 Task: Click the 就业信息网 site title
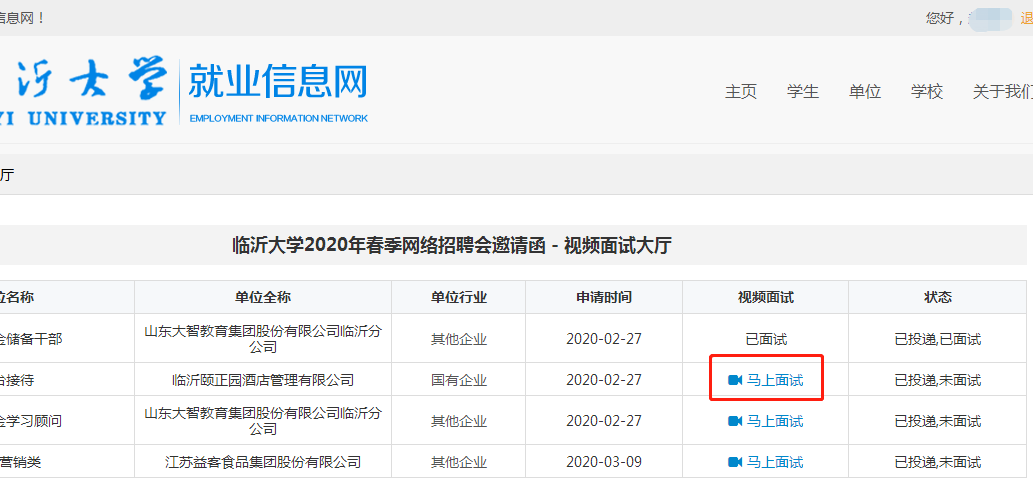[x=278, y=82]
